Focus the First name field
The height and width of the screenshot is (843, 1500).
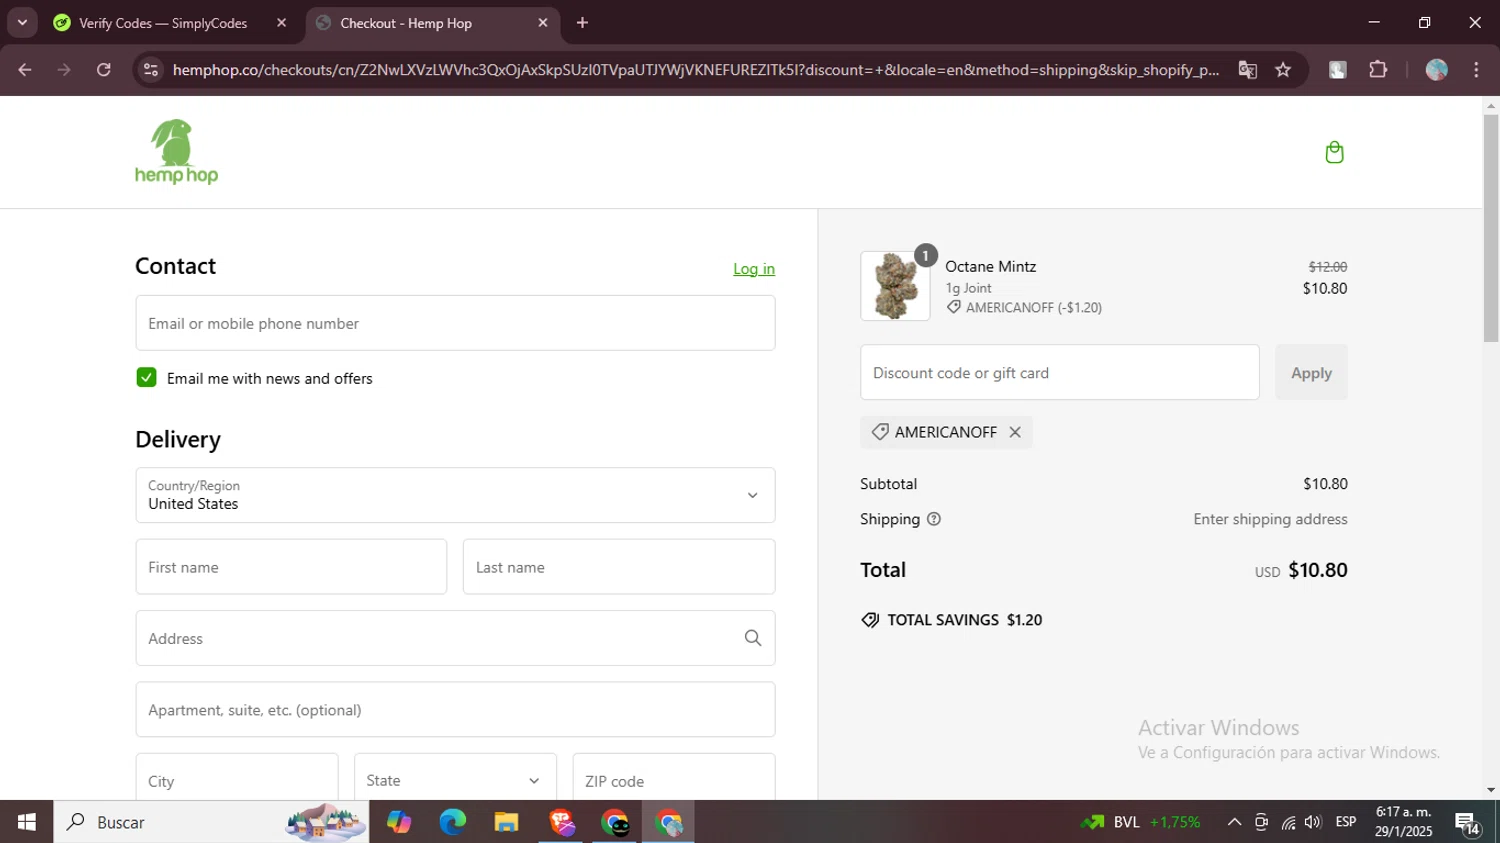291,567
